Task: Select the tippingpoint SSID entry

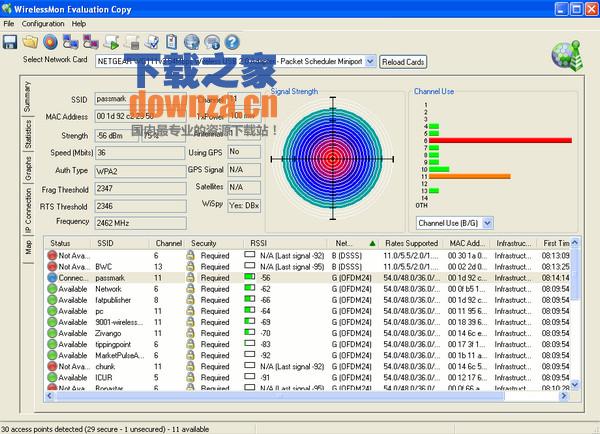Action: pyautogui.click(x=113, y=344)
